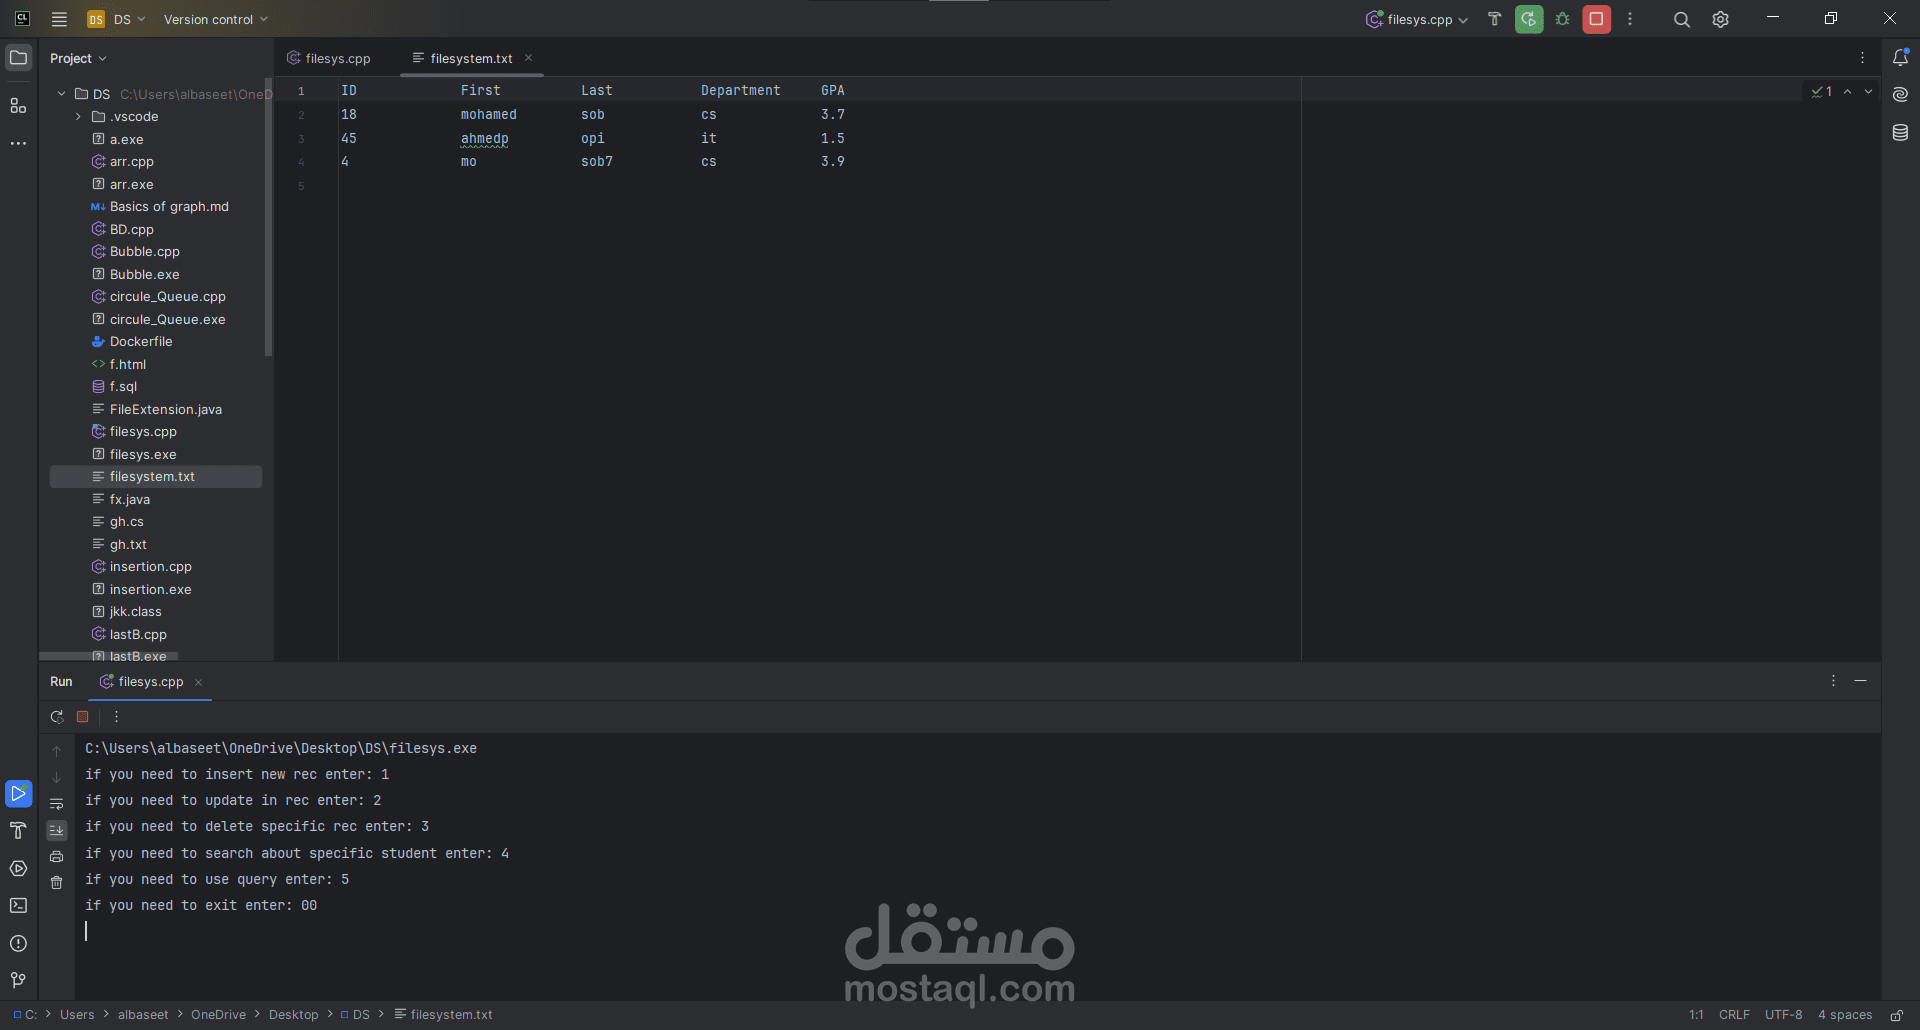Image resolution: width=1920 pixels, height=1030 pixels.
Task: Open more run actions menu in toolbar
Action: (1630, 19)
